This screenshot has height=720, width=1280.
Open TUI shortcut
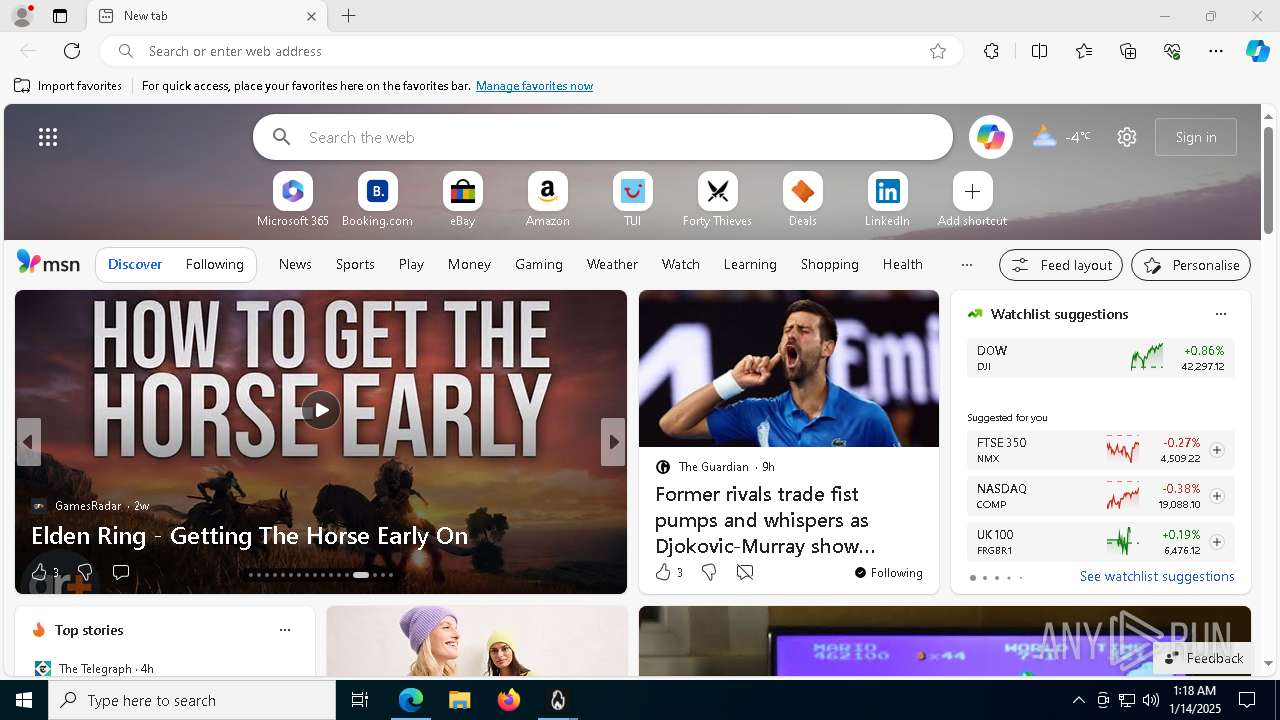(x=632, y=199)
